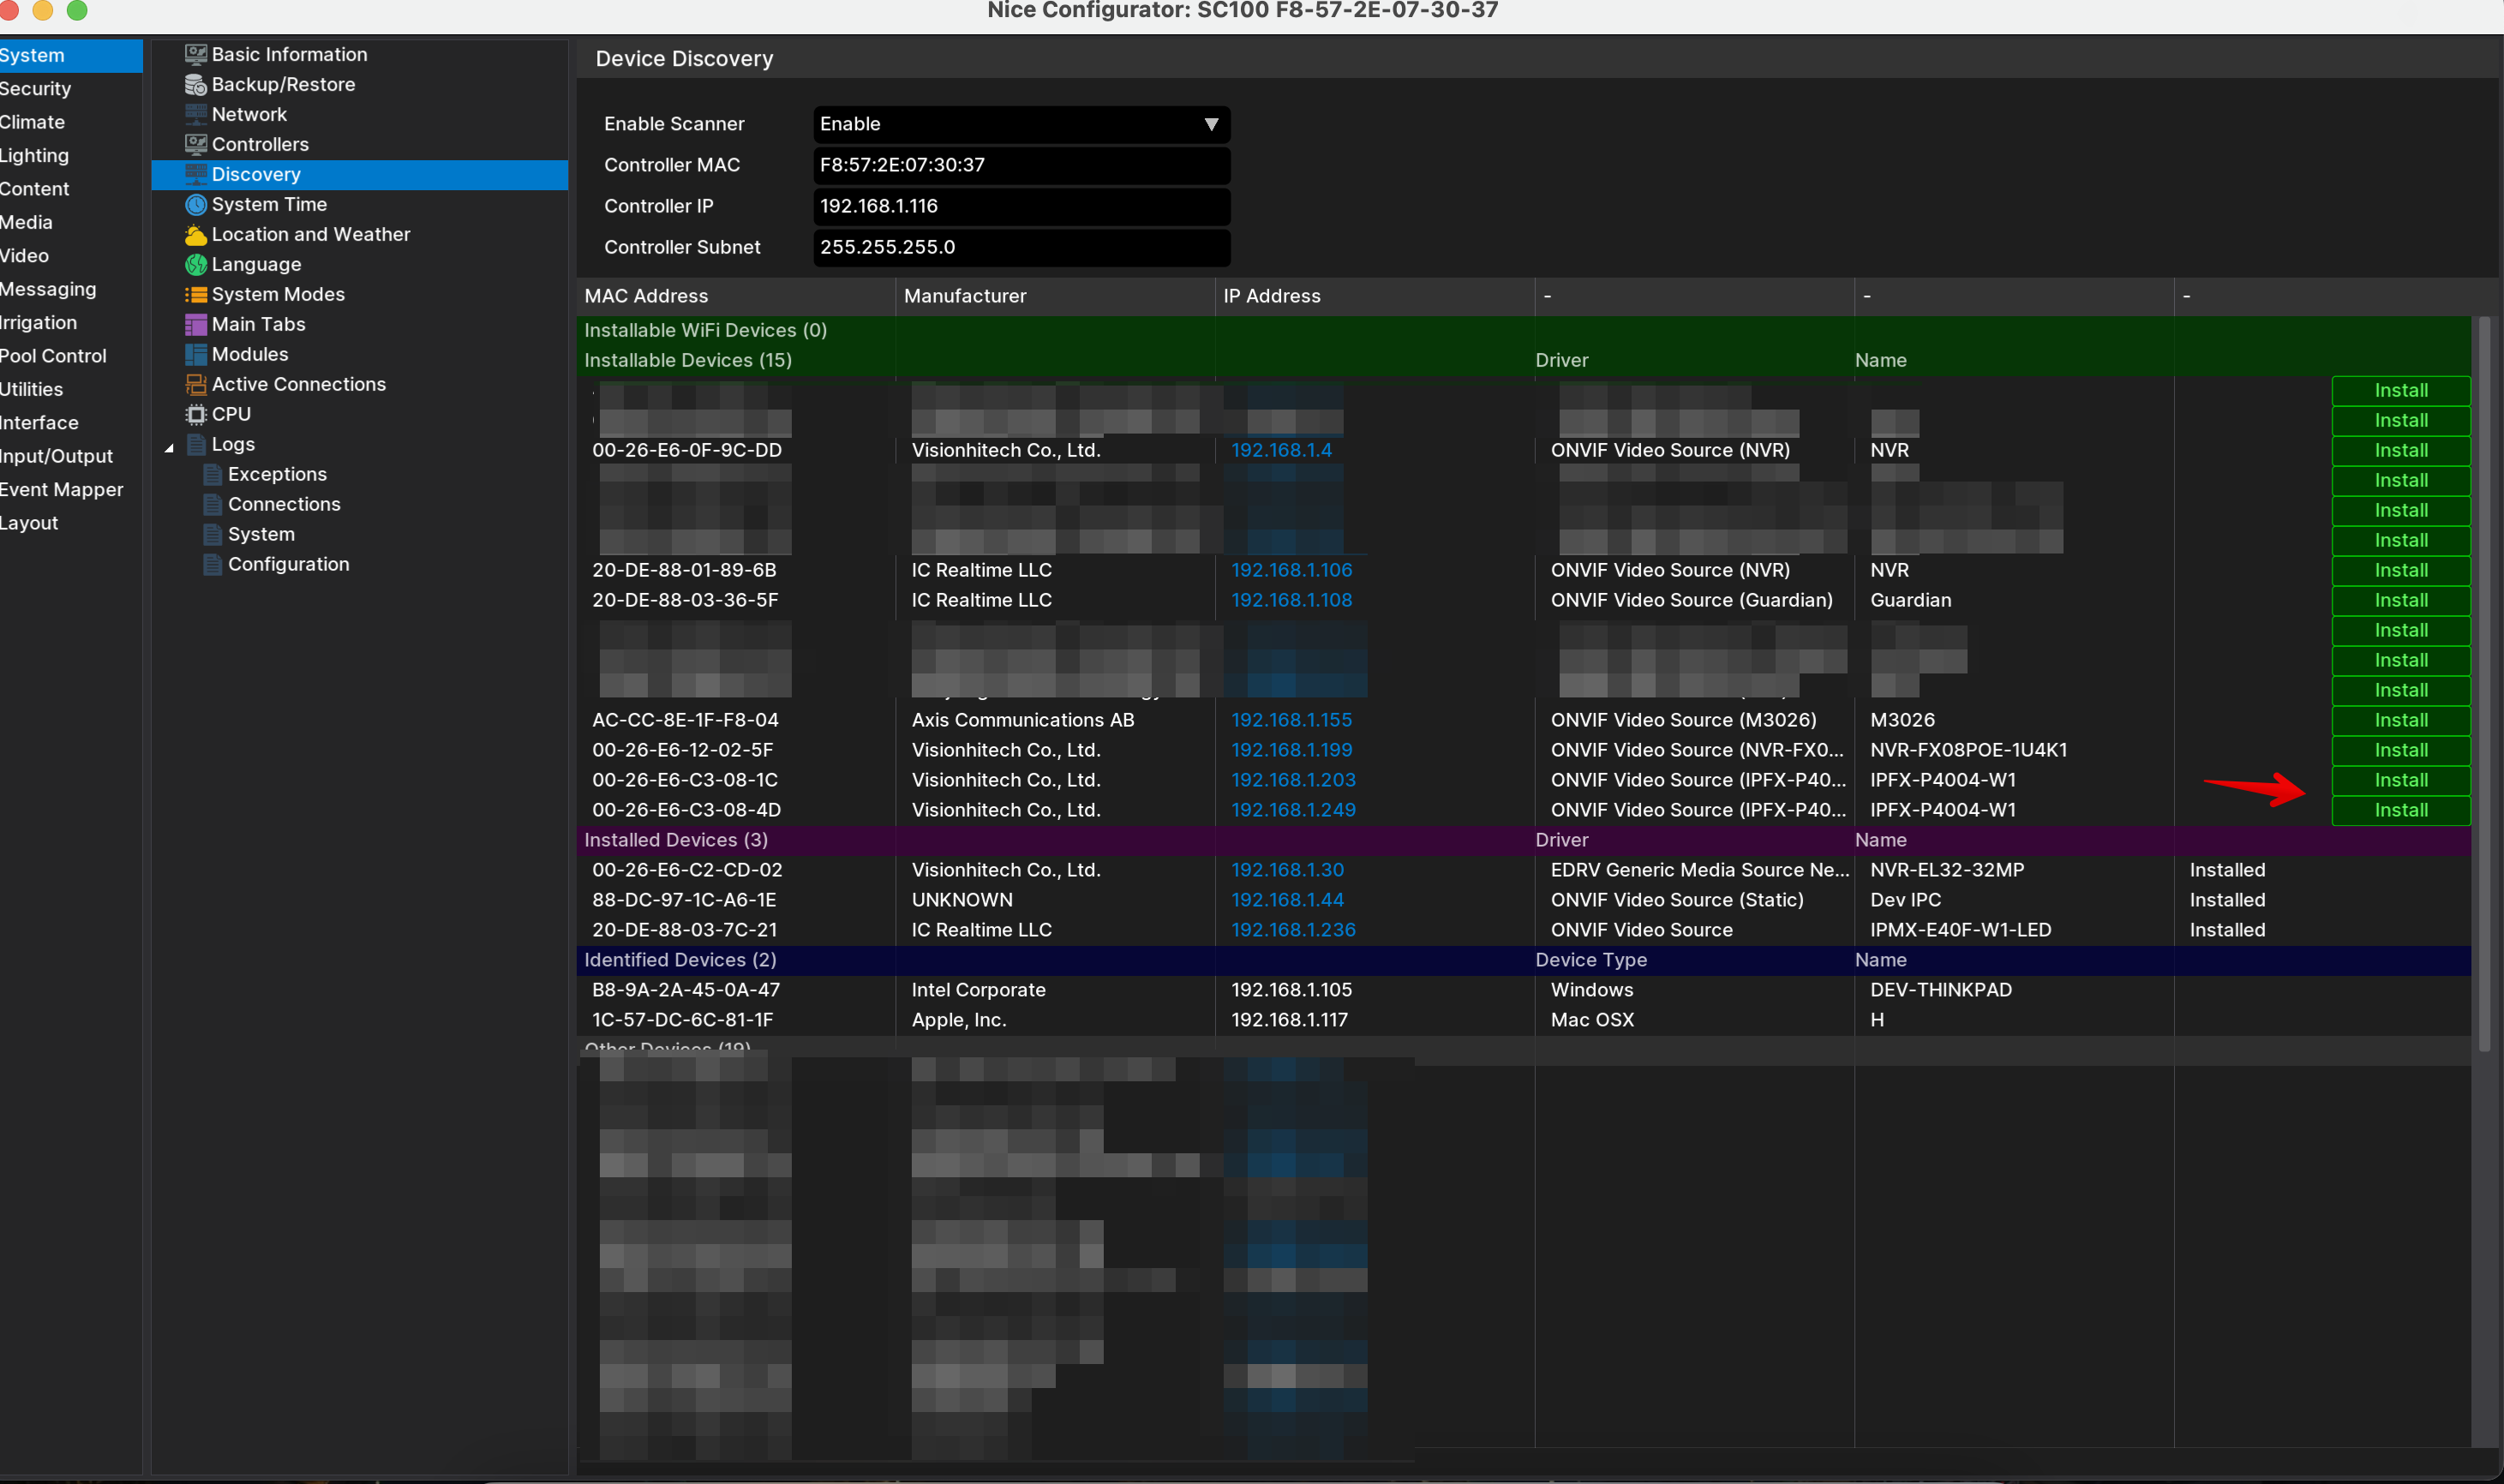The image size is (2504, 1484).
Task: Open IP link 192.168.1.108
Action: coord(1291,600)
